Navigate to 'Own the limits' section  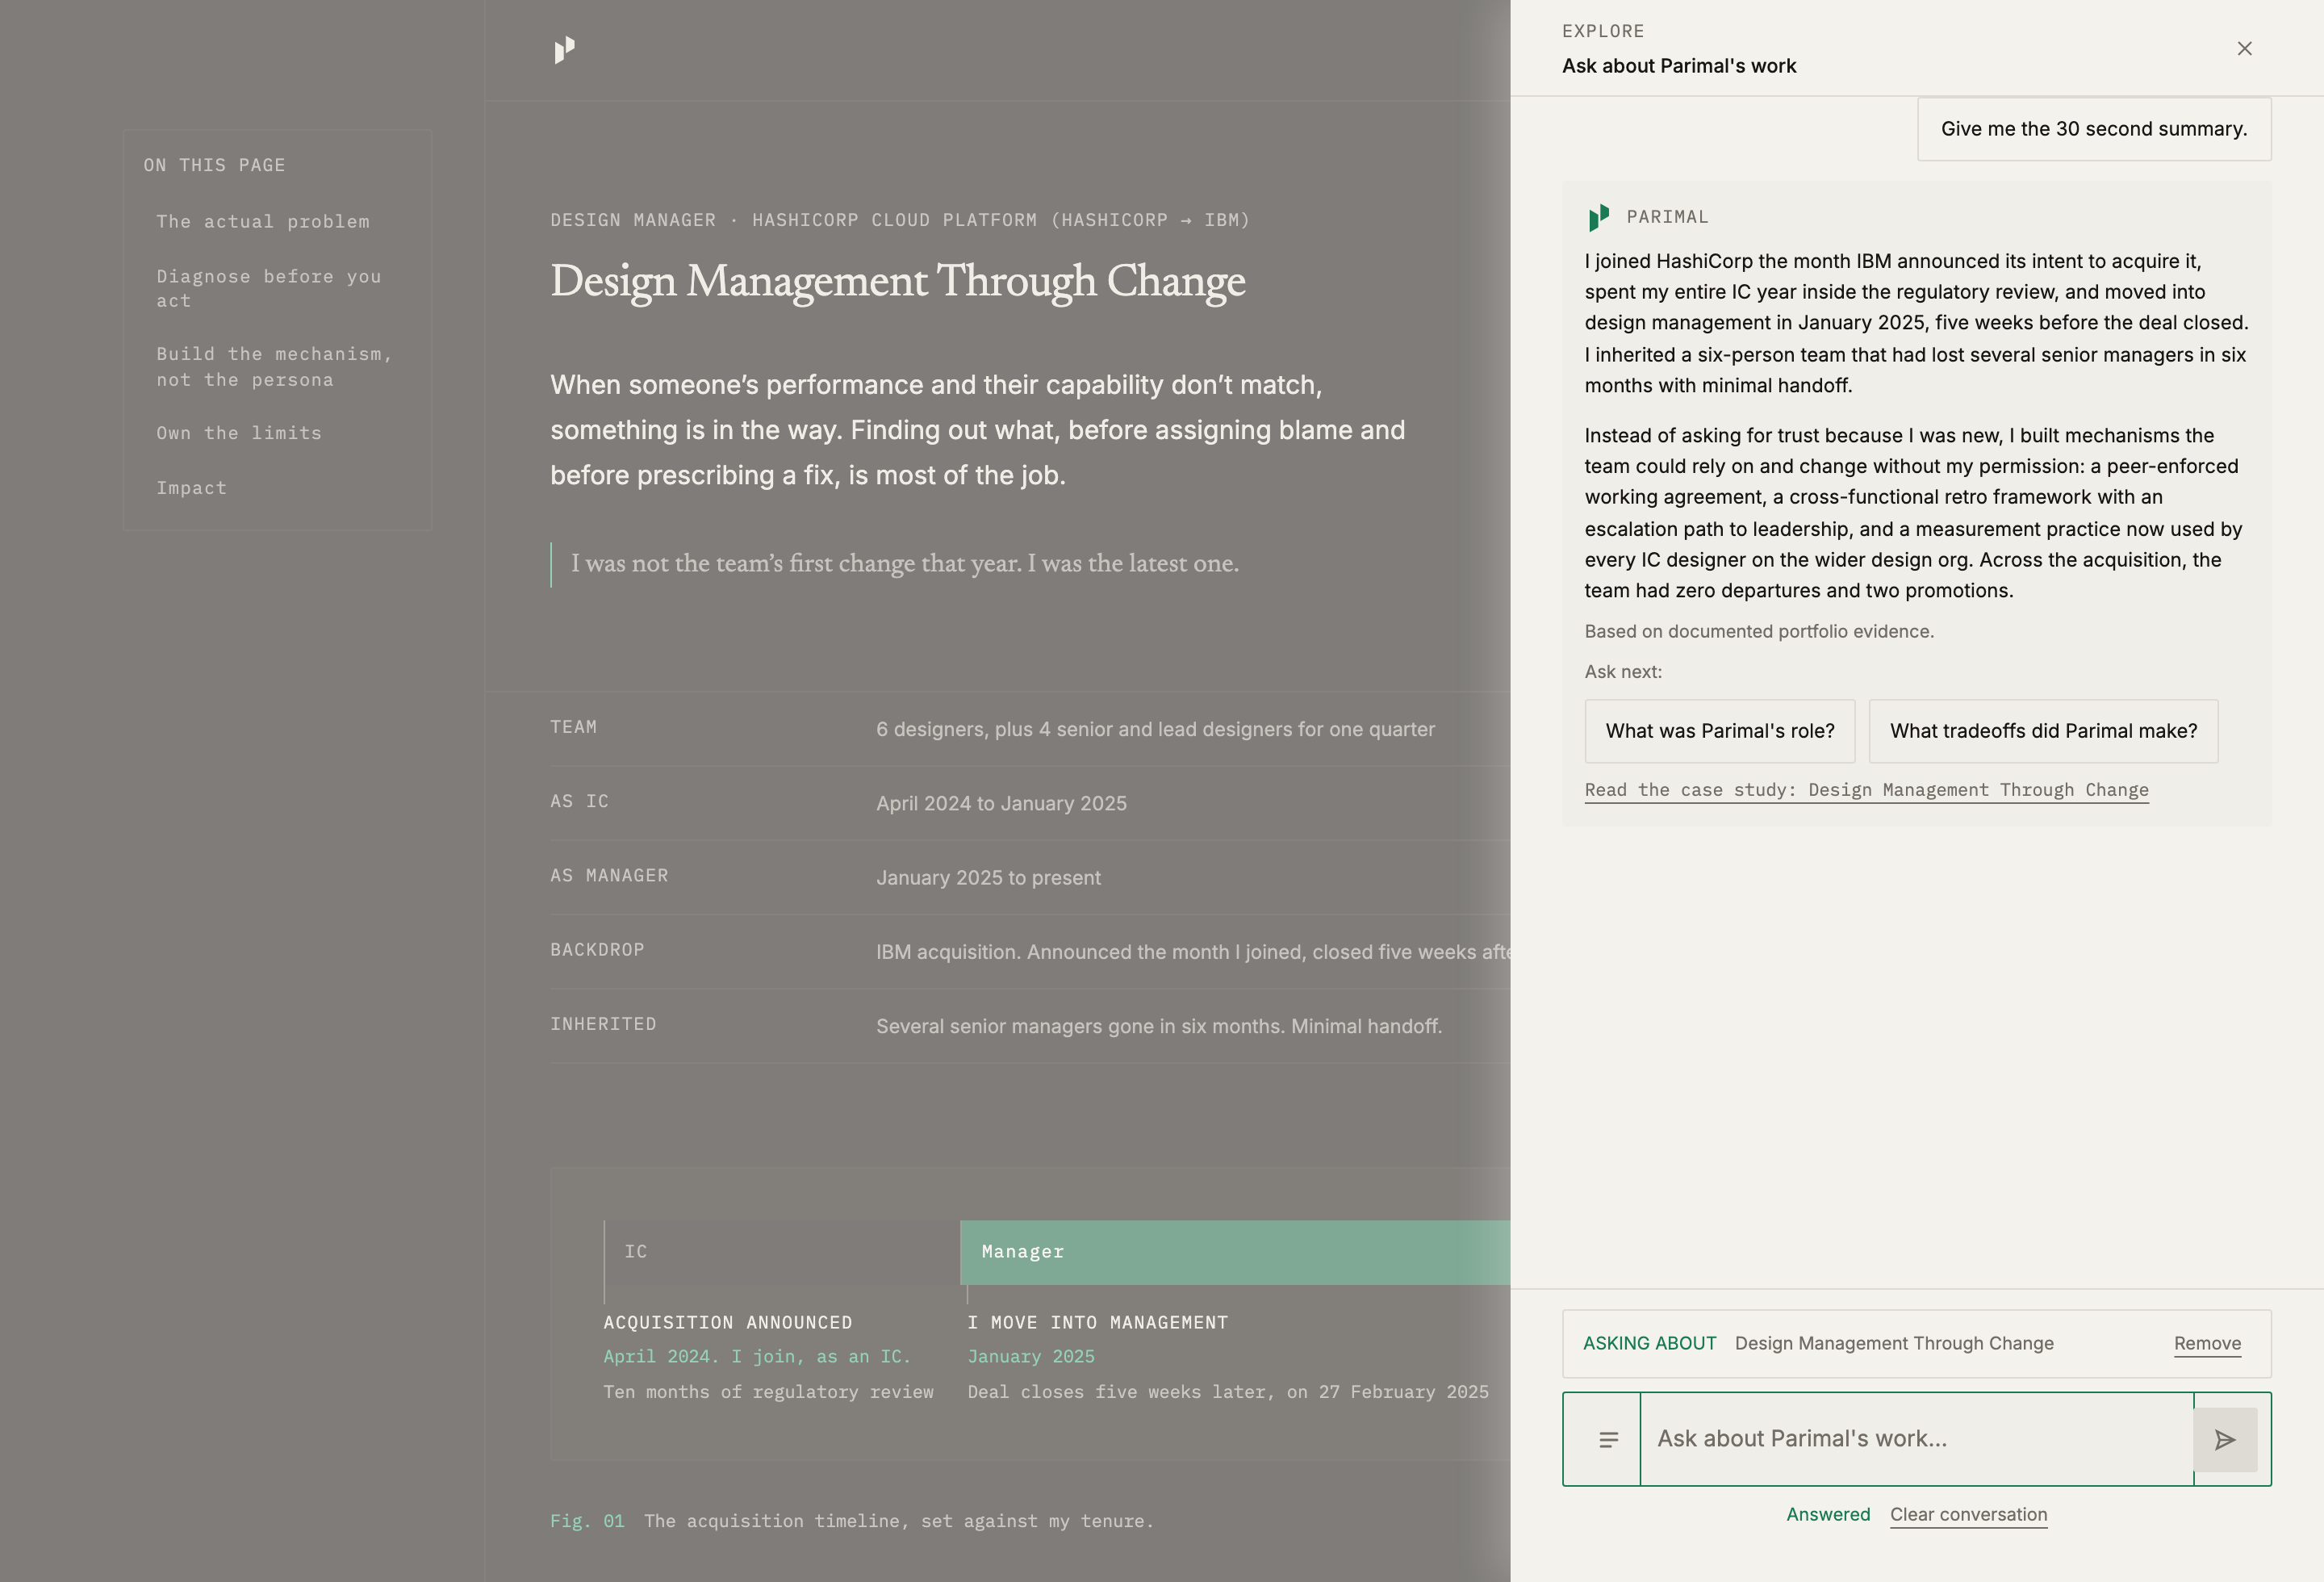point(239,433)
